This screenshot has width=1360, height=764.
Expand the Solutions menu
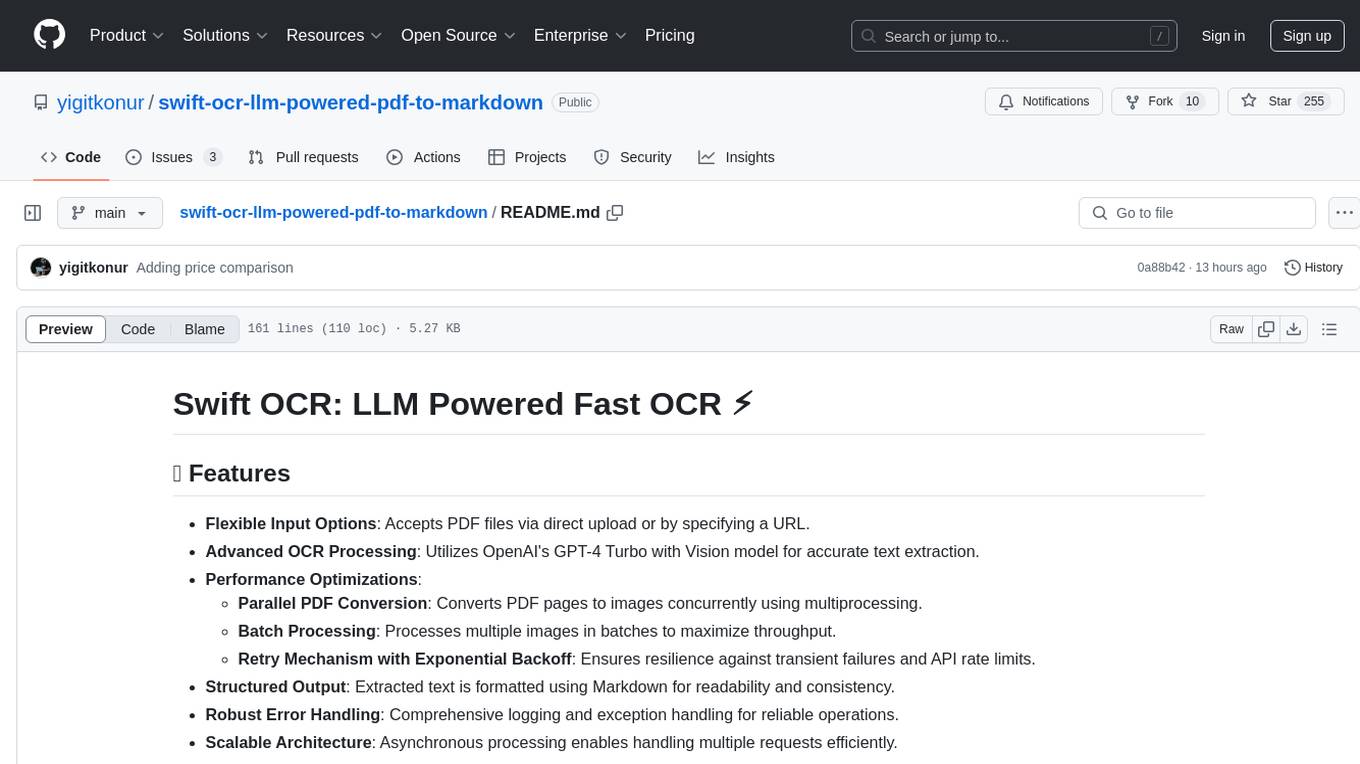click(x=225, y=35)
